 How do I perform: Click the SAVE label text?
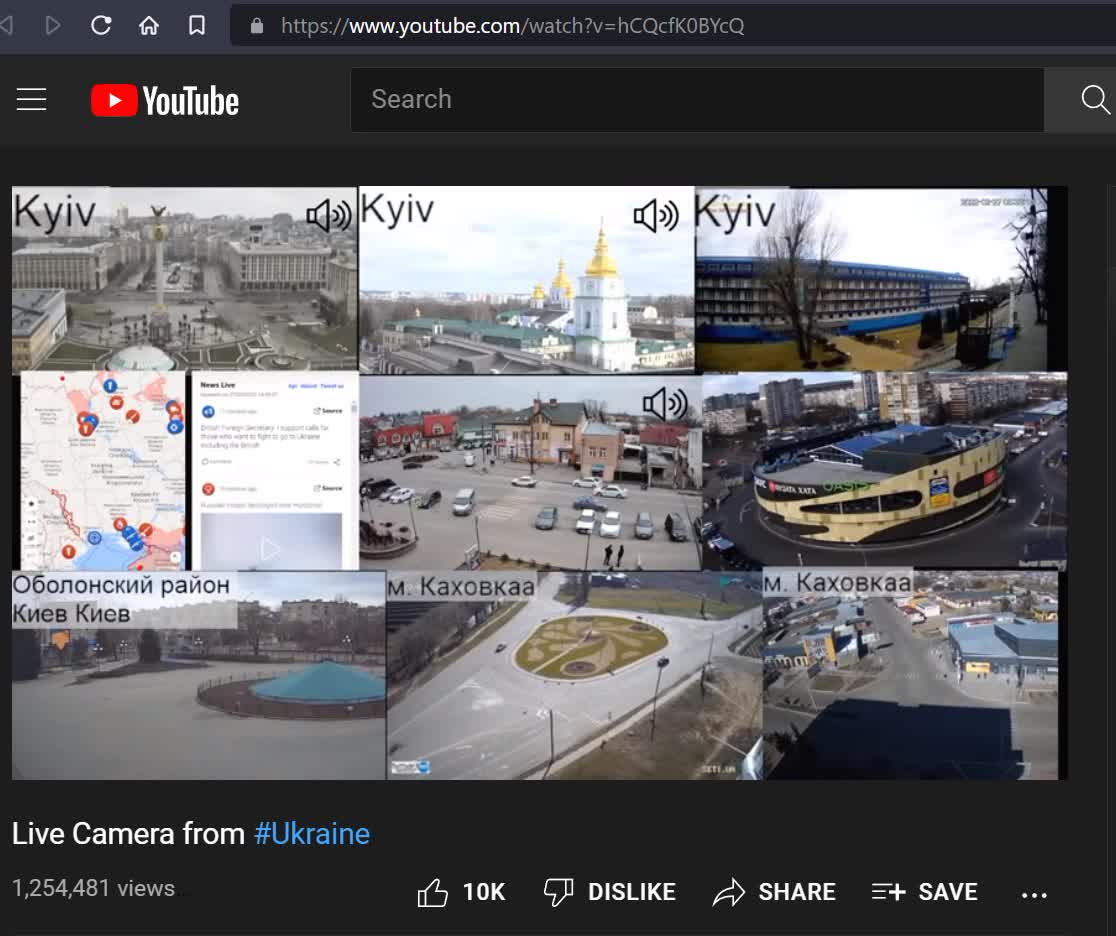pos(948,892)
